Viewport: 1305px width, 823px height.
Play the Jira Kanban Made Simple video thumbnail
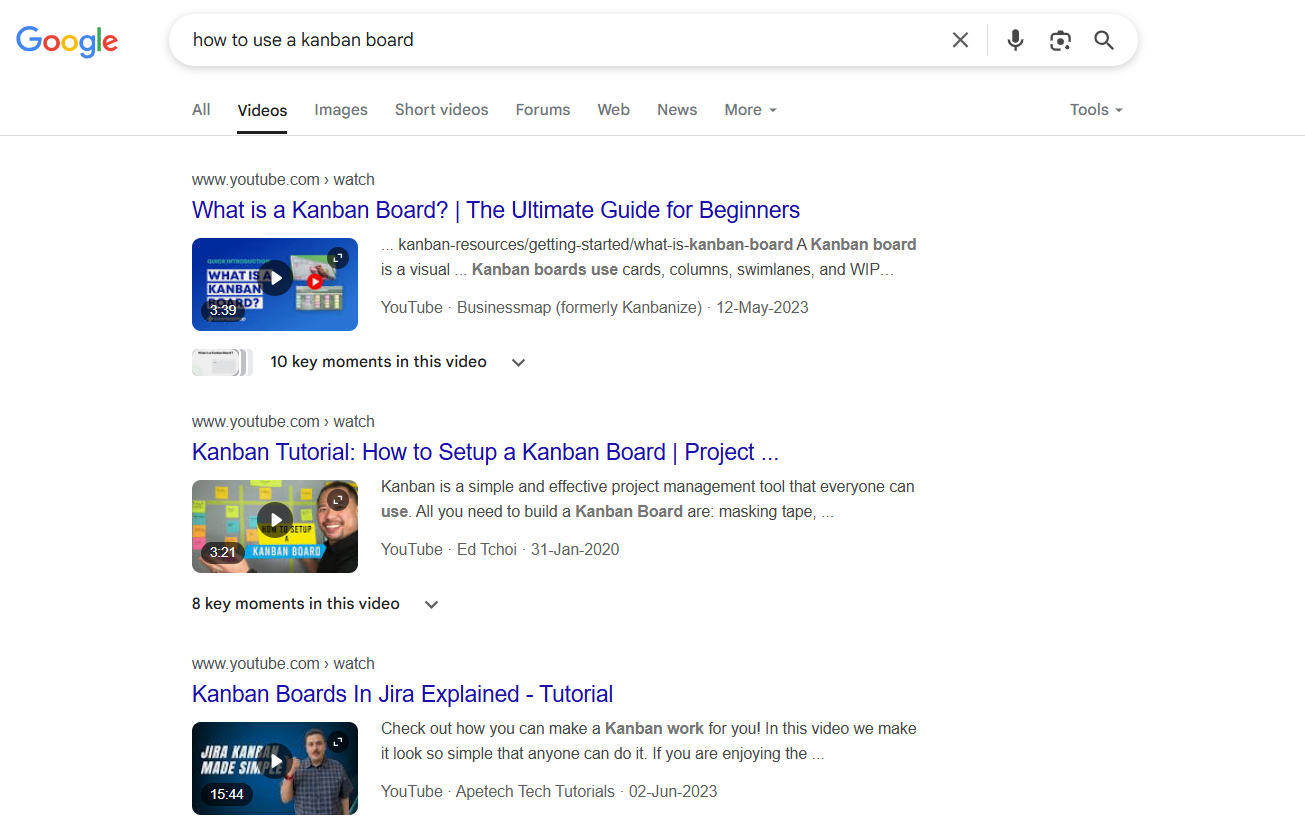tap(275, 768)
